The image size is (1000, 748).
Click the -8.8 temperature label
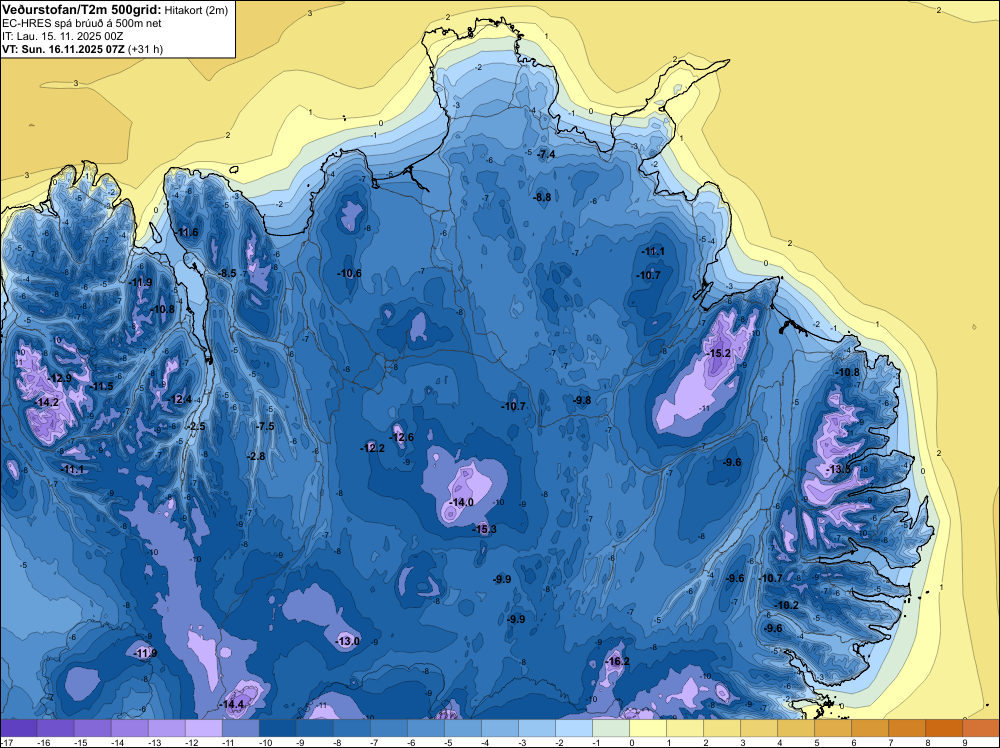pyautogui.click(x=542, y=198)
